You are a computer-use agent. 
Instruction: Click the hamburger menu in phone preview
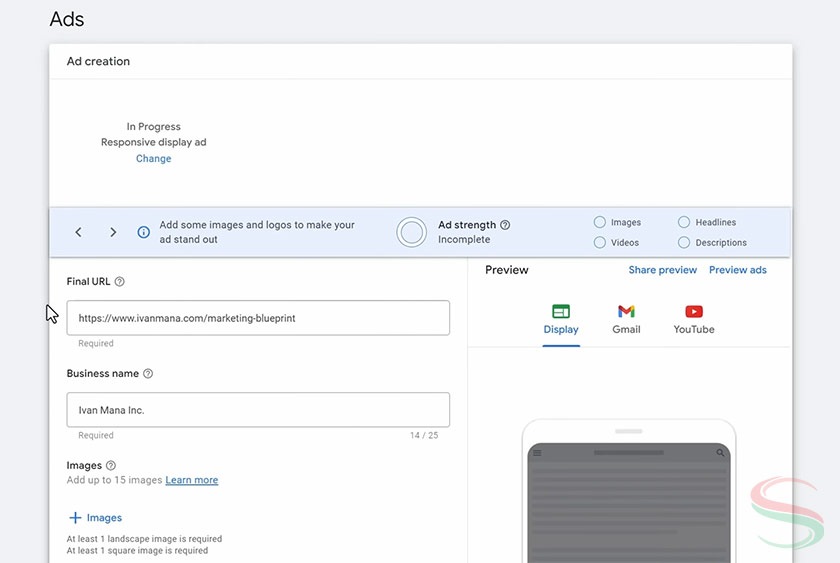tap(537, 453)
